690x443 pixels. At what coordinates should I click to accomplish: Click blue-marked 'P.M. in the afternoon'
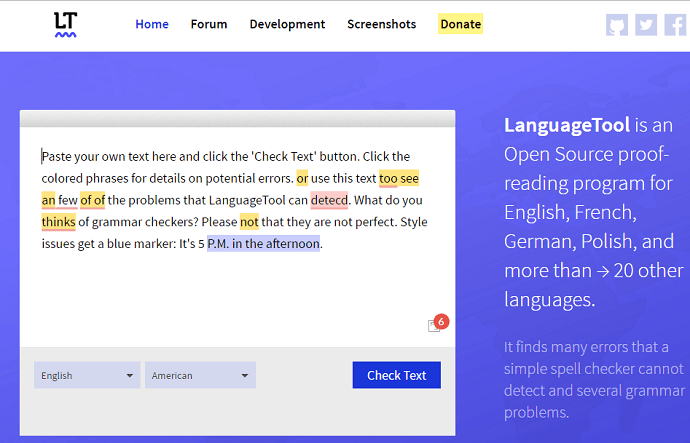pos(263,243)
